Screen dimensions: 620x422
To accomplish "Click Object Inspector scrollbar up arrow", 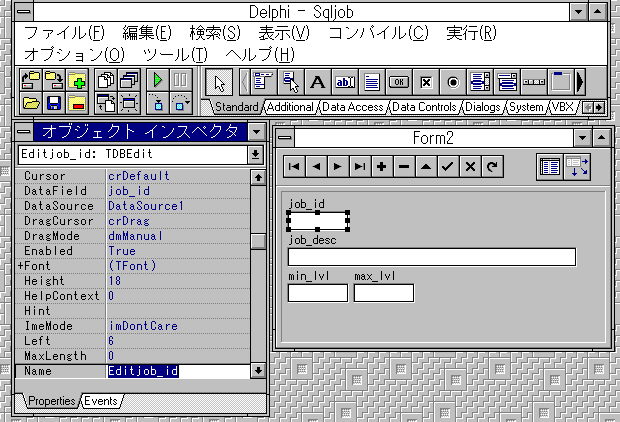I will click(258, 178).
